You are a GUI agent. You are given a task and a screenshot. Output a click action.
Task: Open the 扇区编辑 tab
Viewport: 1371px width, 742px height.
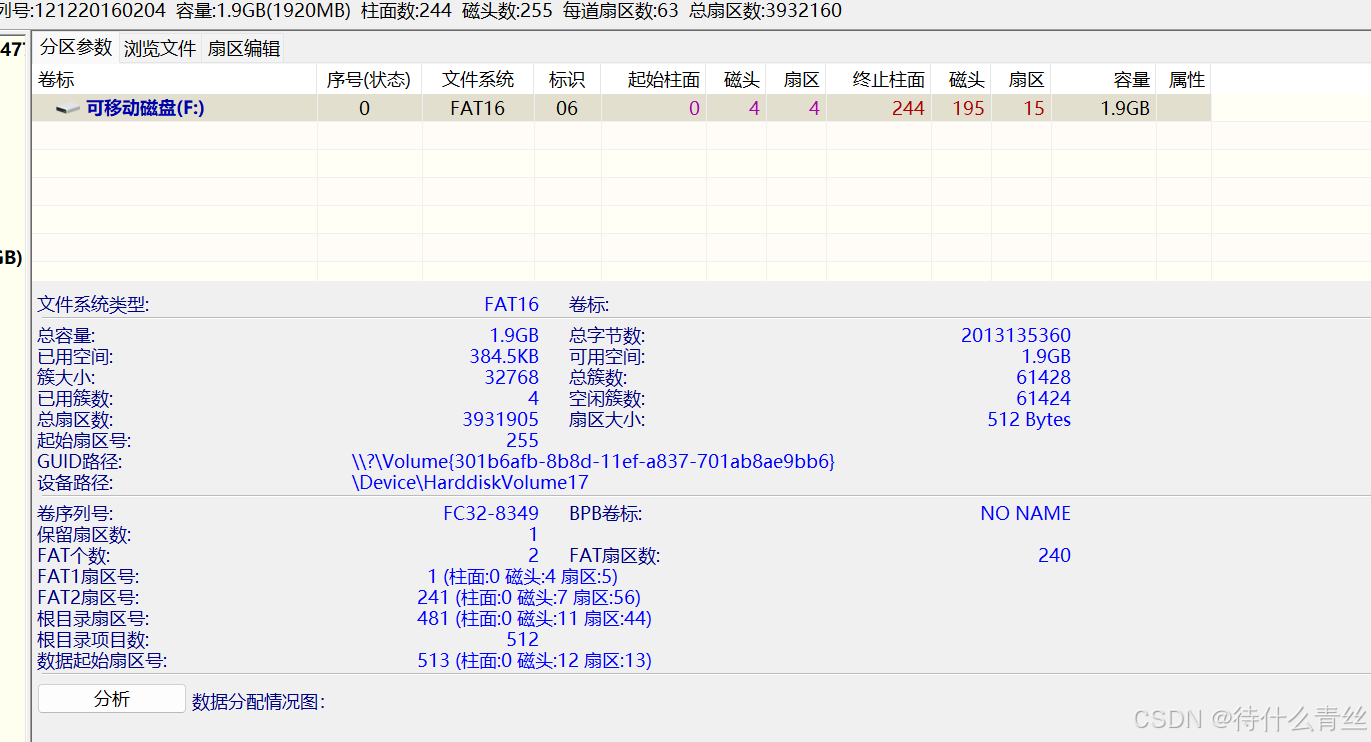243,48
